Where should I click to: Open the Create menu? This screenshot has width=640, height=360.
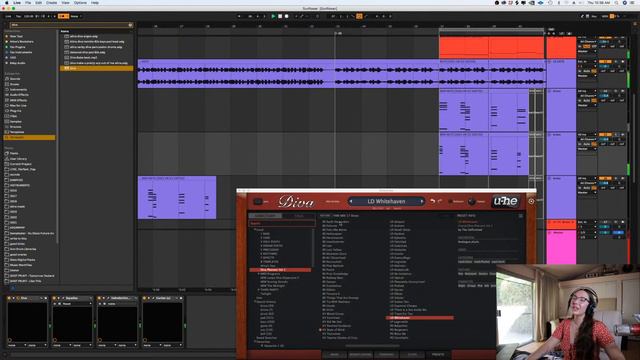(x=51, y=2)
